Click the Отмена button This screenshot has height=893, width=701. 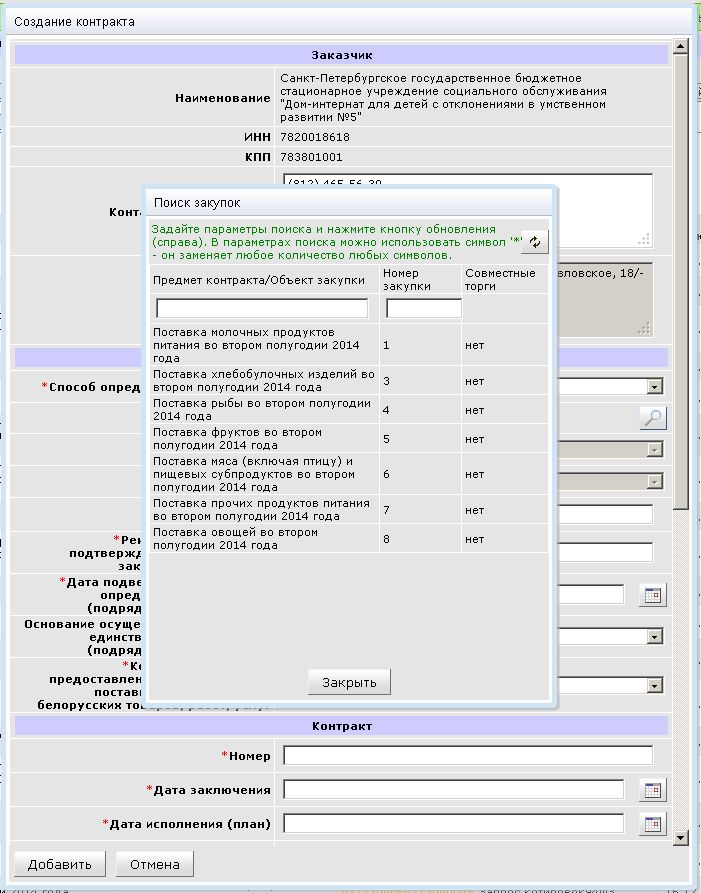coord(155,864)
